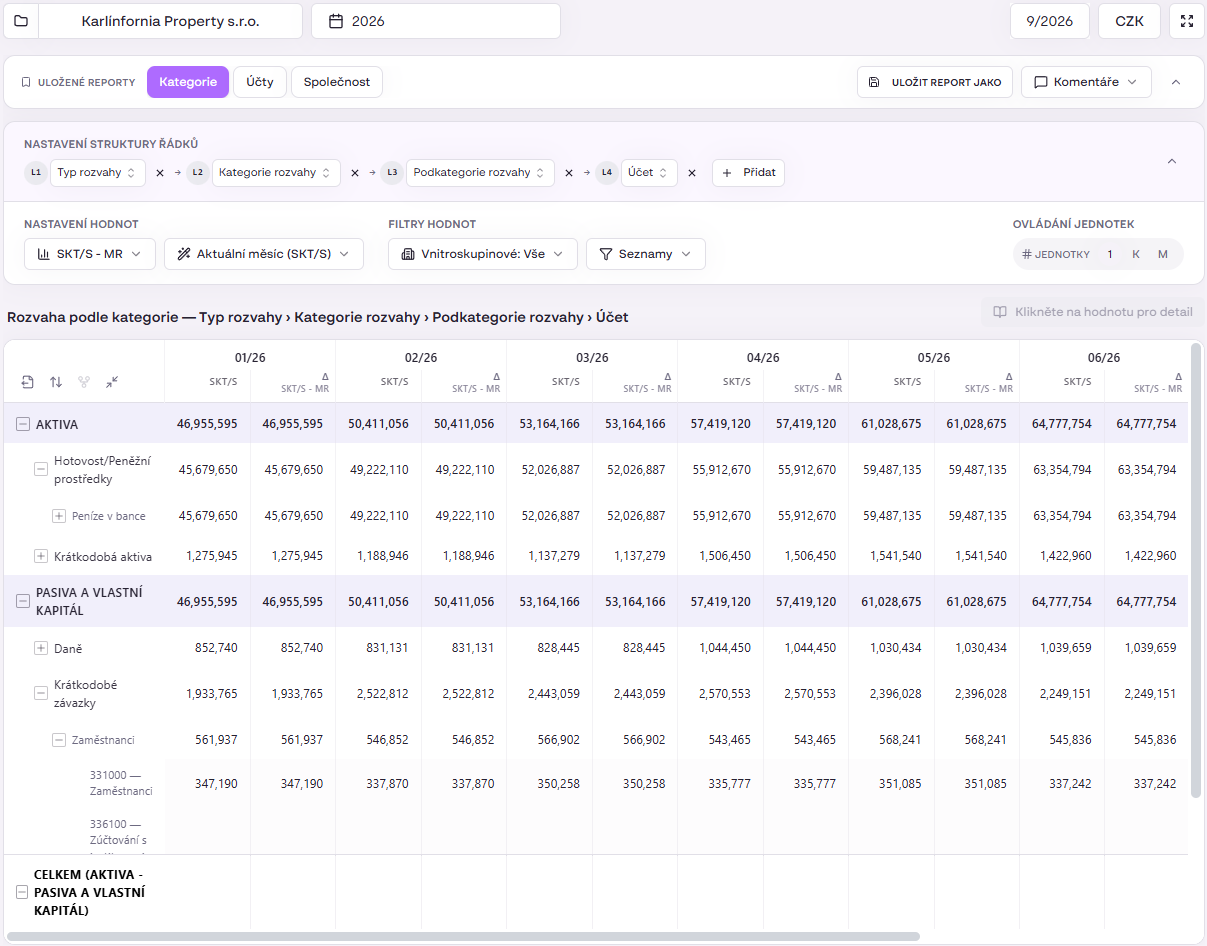Open the SKT/S - MR values dropdown

[x=90, y=254]
